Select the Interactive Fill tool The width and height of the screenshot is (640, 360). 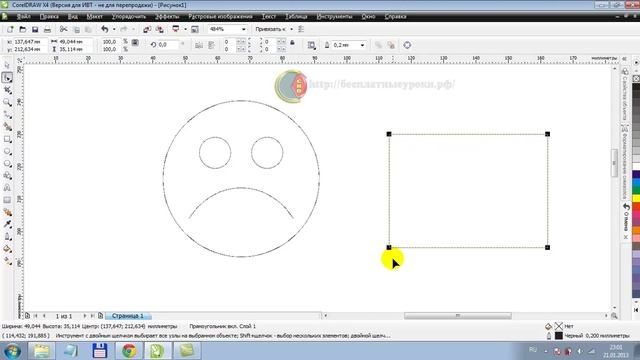pos(7,261)
